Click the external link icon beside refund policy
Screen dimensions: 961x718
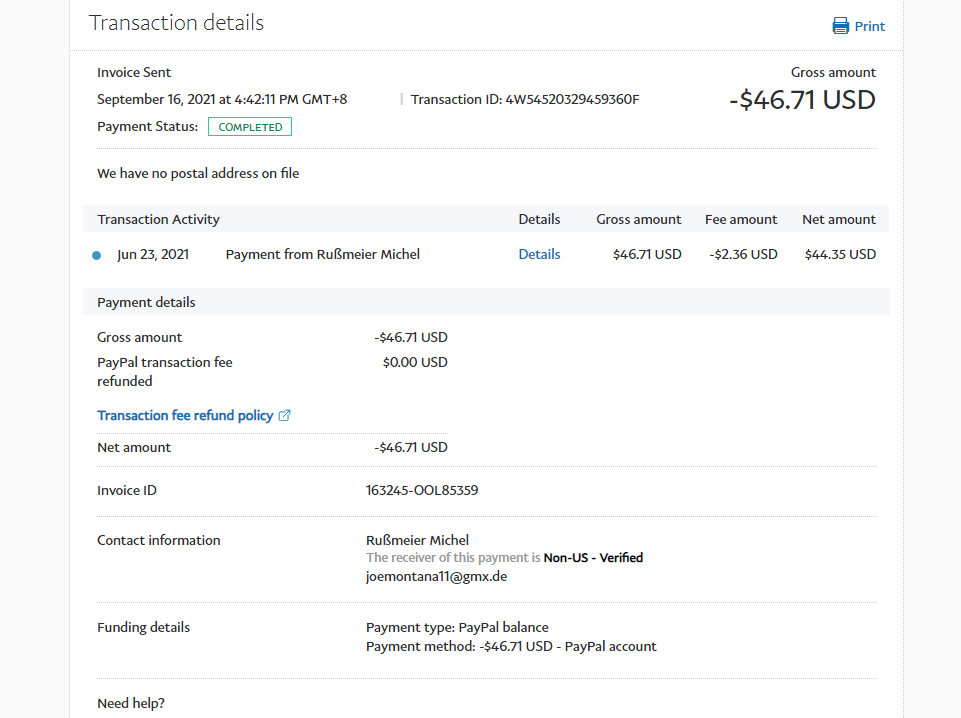tap(284, 415)
